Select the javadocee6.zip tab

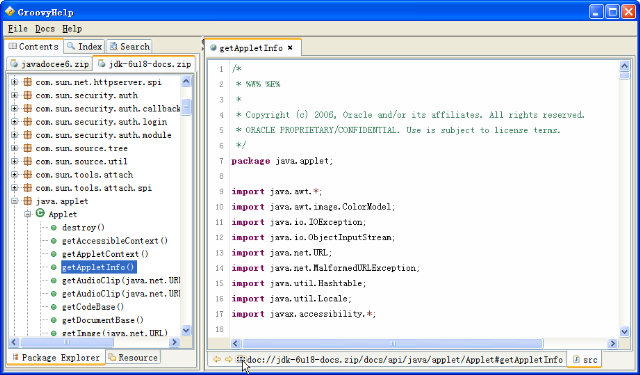(x=50, y=64)
